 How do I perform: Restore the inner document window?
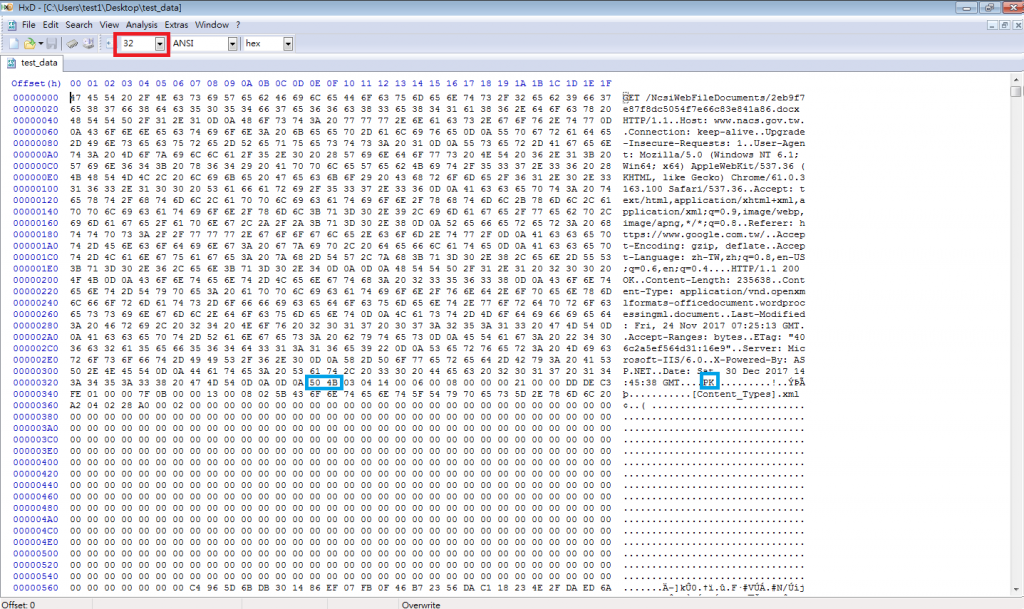(x=1004, y=25)
